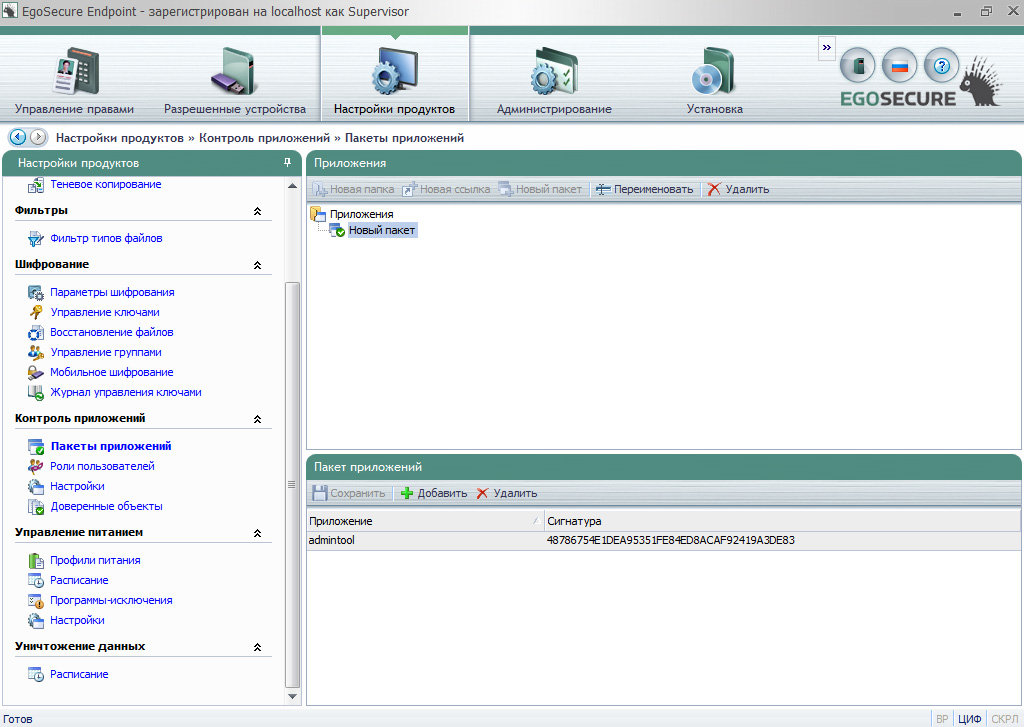Select Новый пакет in the tree
This screenshot has height=727, width=1024.
[381, 230]
